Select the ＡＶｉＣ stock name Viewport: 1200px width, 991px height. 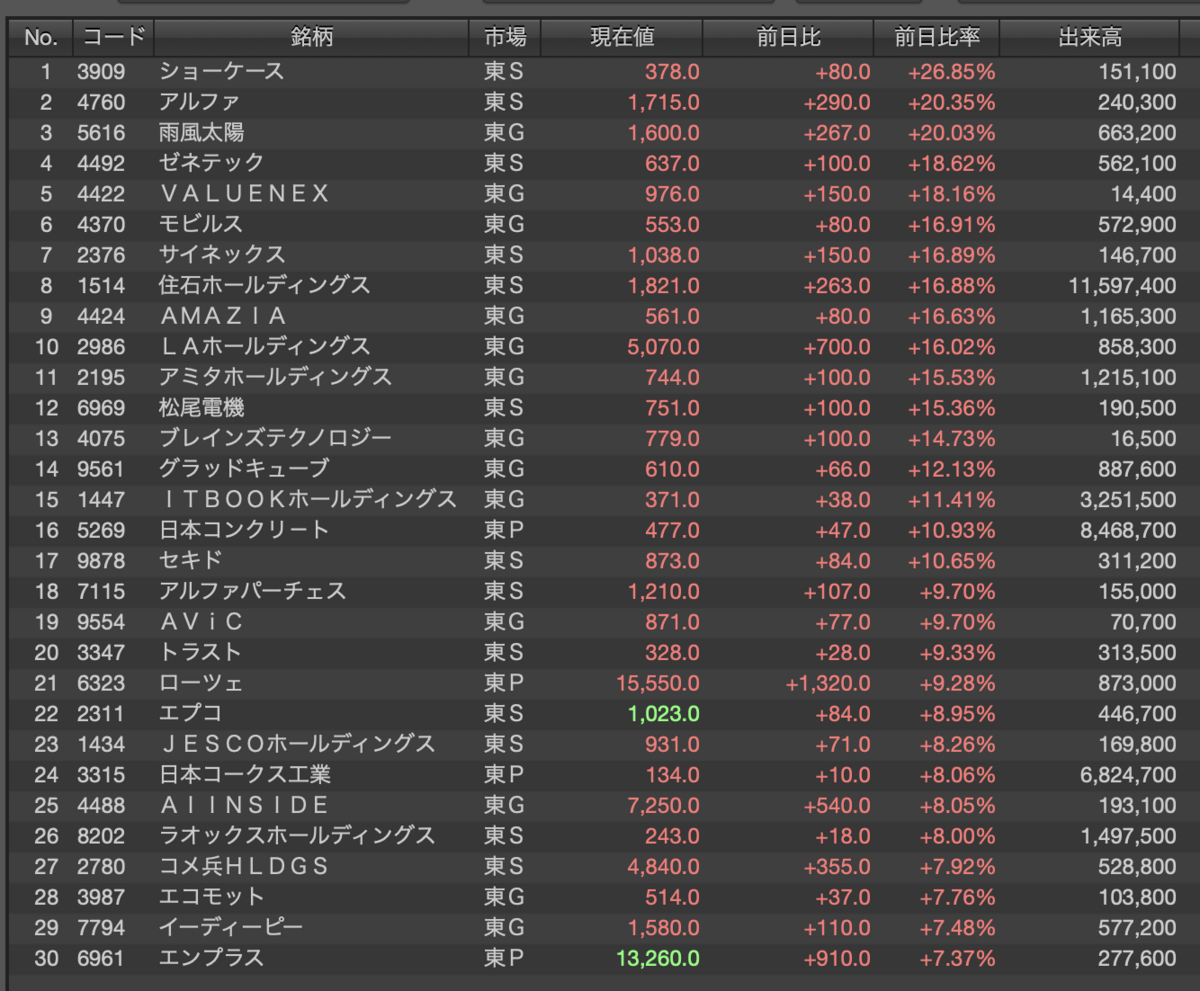tap(201, 622)
